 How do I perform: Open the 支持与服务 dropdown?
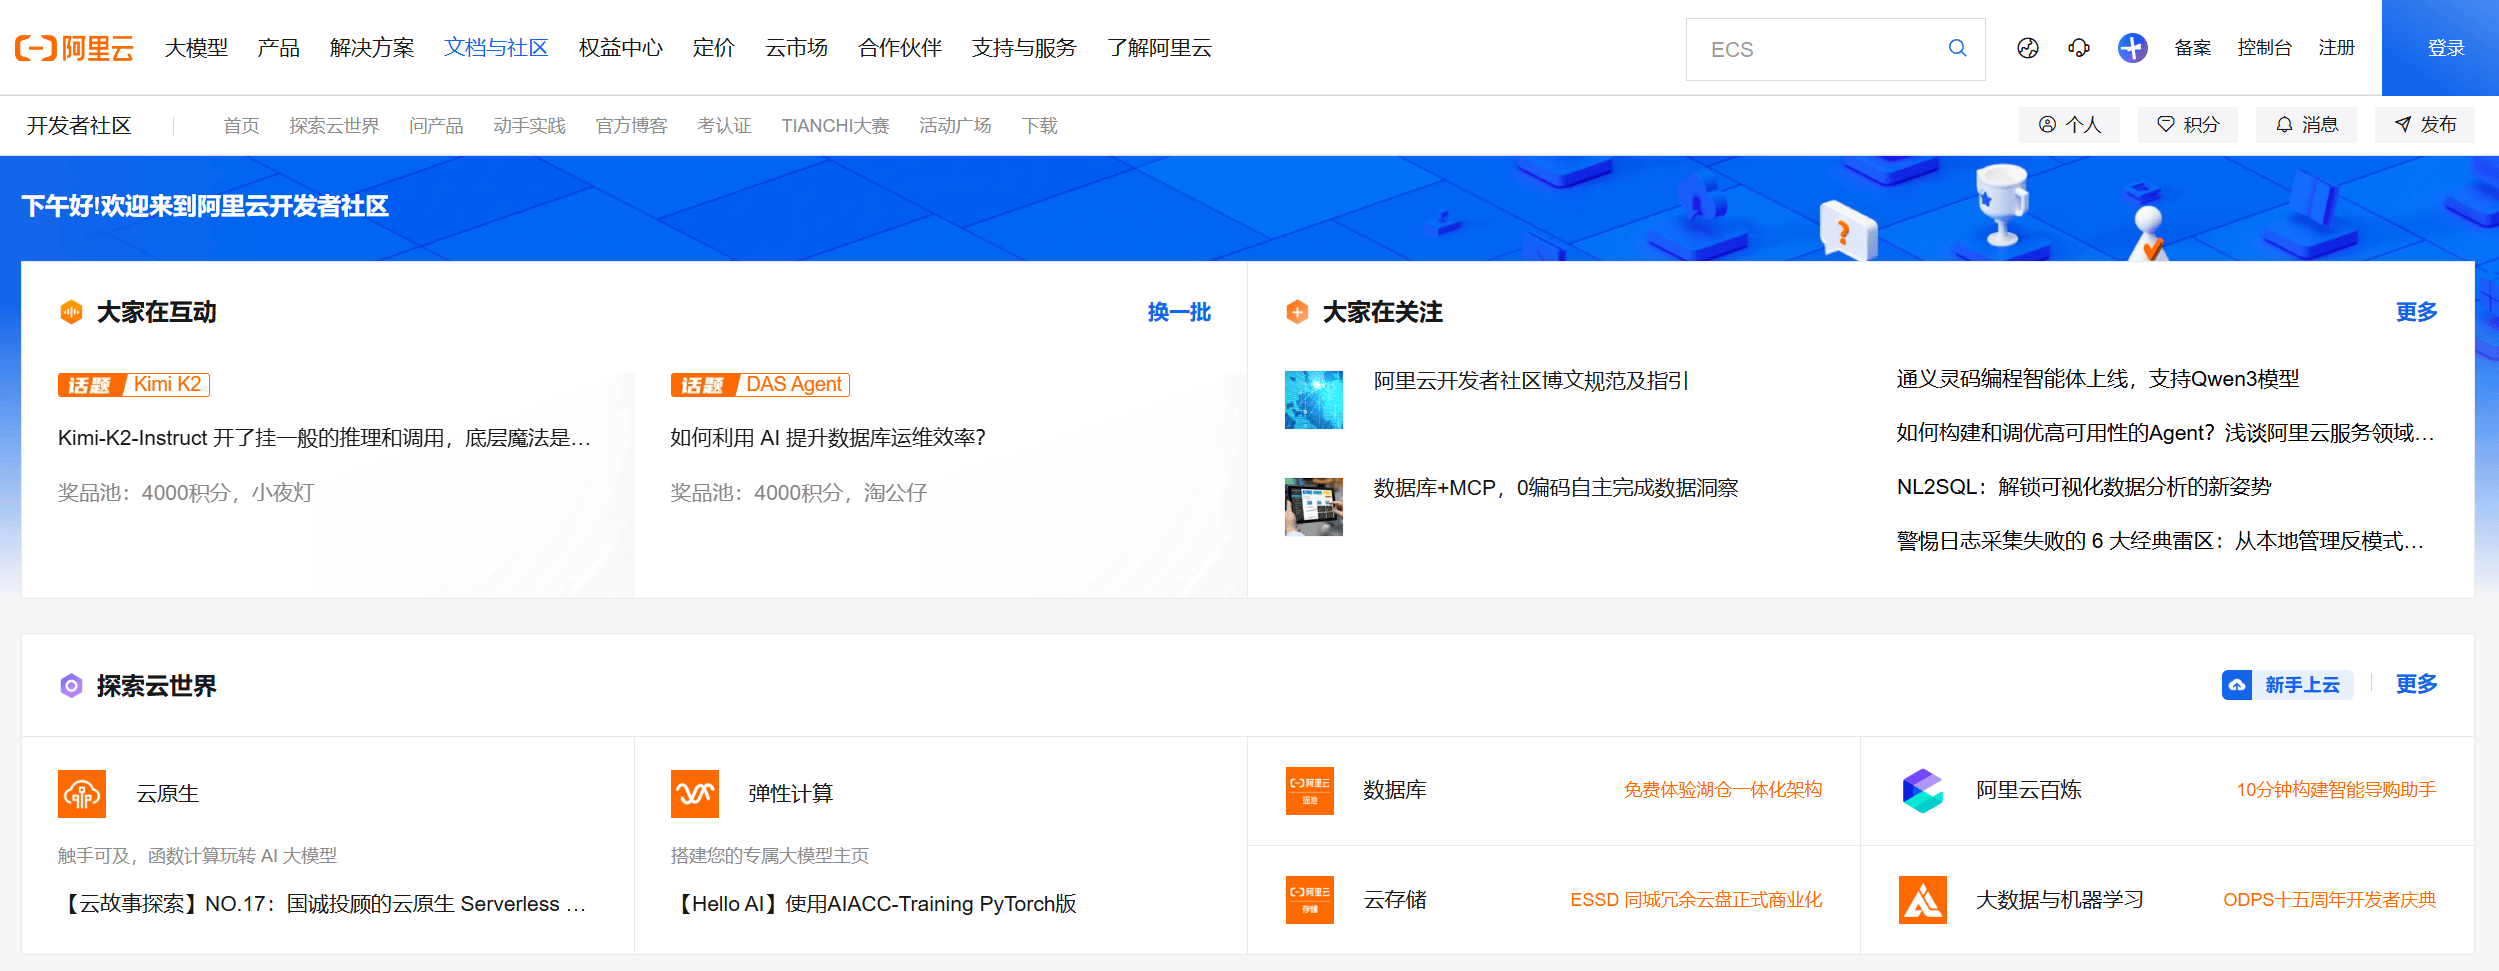pyautogui.click(x=1023, y=48)
